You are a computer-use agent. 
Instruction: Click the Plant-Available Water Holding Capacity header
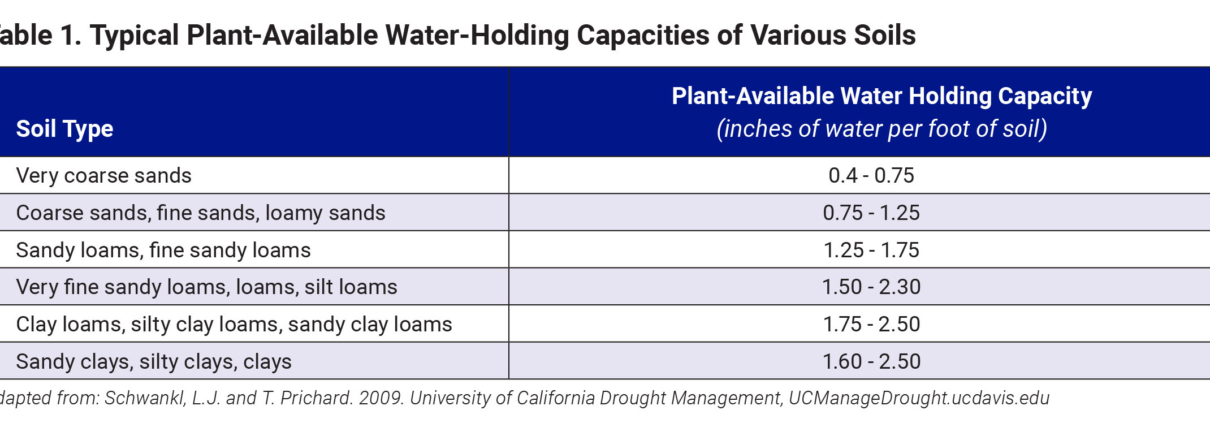[881, 97]
